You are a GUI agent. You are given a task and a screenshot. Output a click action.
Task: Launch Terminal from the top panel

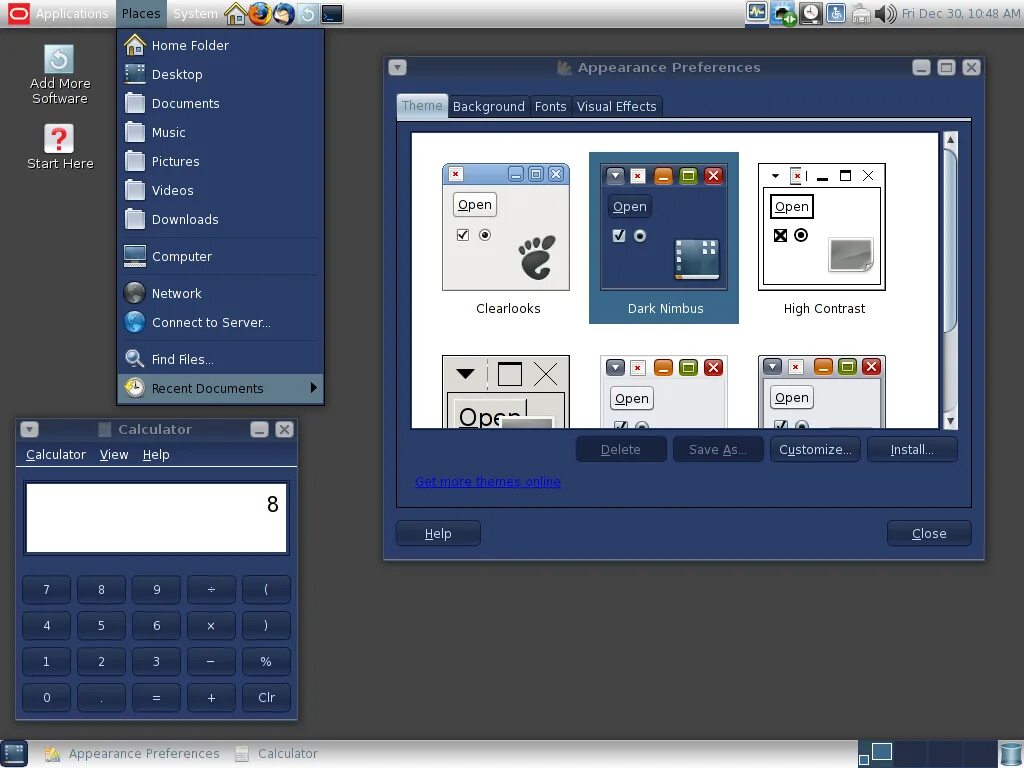pyautogui.click(x=332, y=14)
